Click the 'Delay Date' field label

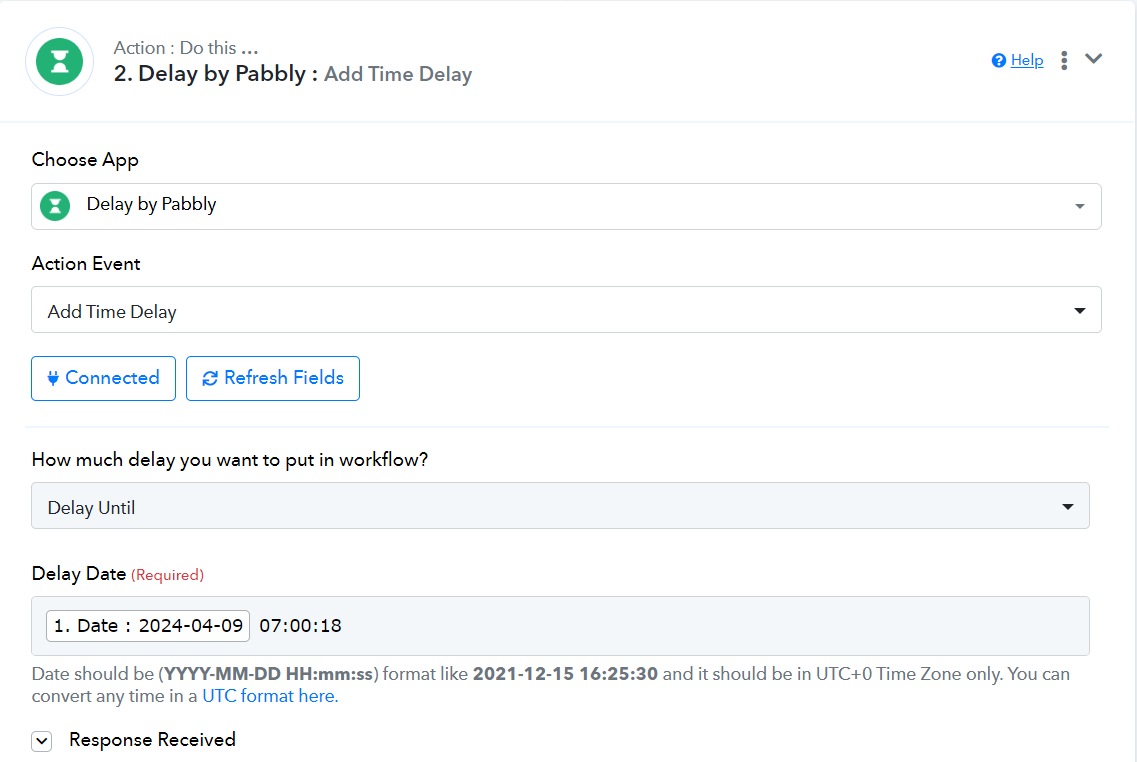pos(79,573)
